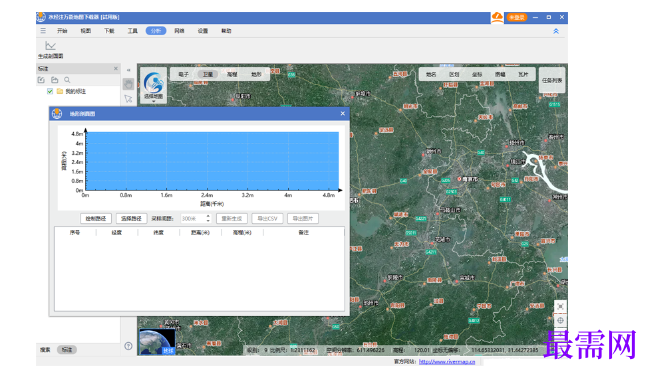Image resolution: width=655 pixels, height=376 pixels.
Task: Collapse the left panel arrow
Action: pos(128,70)
